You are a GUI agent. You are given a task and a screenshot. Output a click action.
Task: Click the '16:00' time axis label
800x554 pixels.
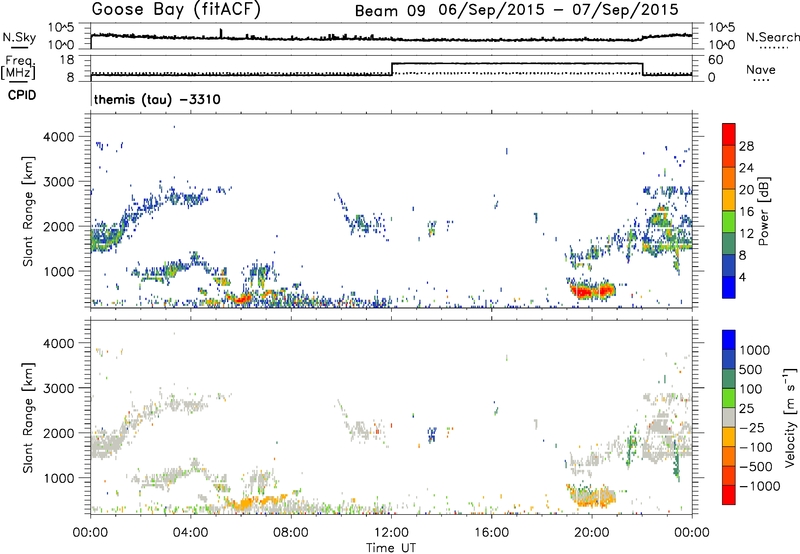click(491, 533)
